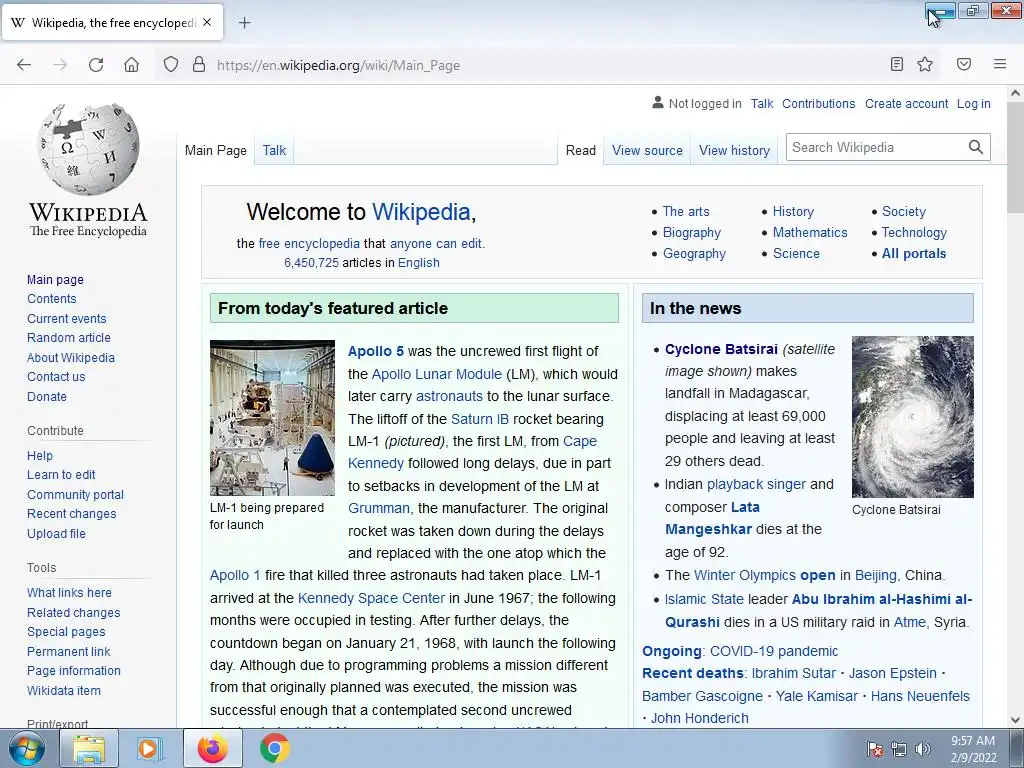Select the Wikipedia browser tab

(112, 23)
